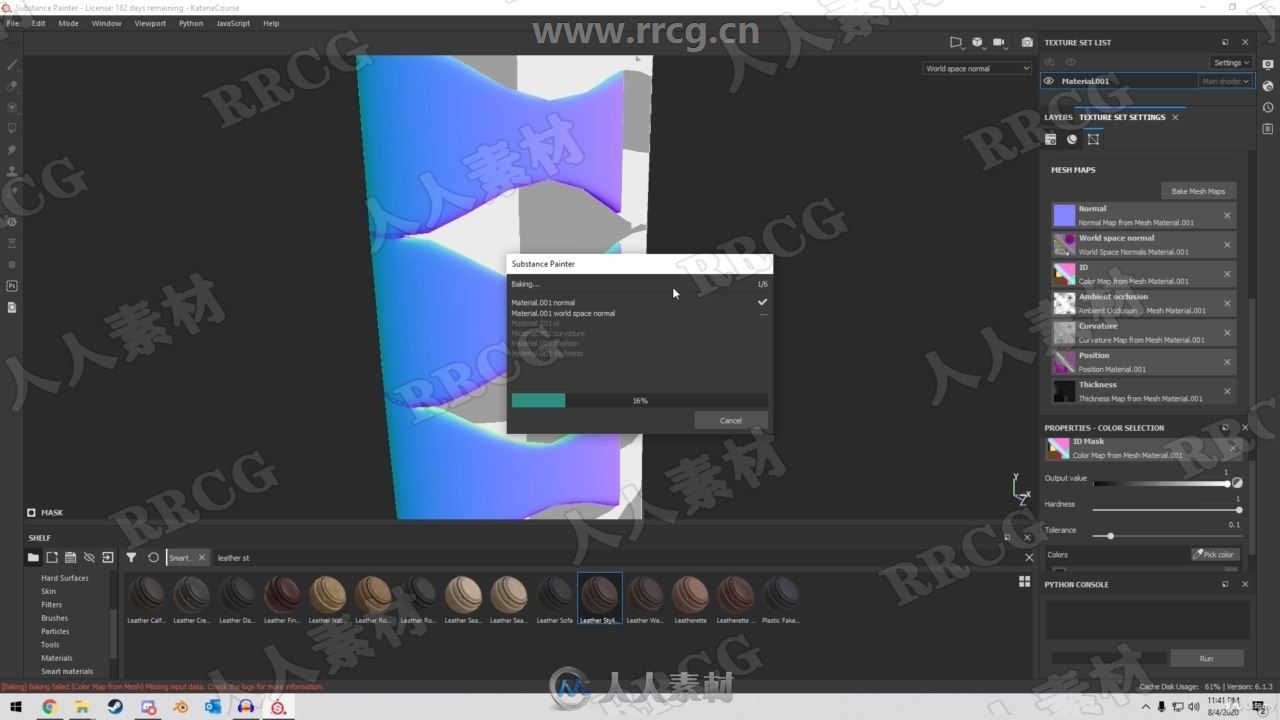The image size is (1280, 720).
Task: Close the Texture Set Settings tab
Action: [x=1175, y=117]
